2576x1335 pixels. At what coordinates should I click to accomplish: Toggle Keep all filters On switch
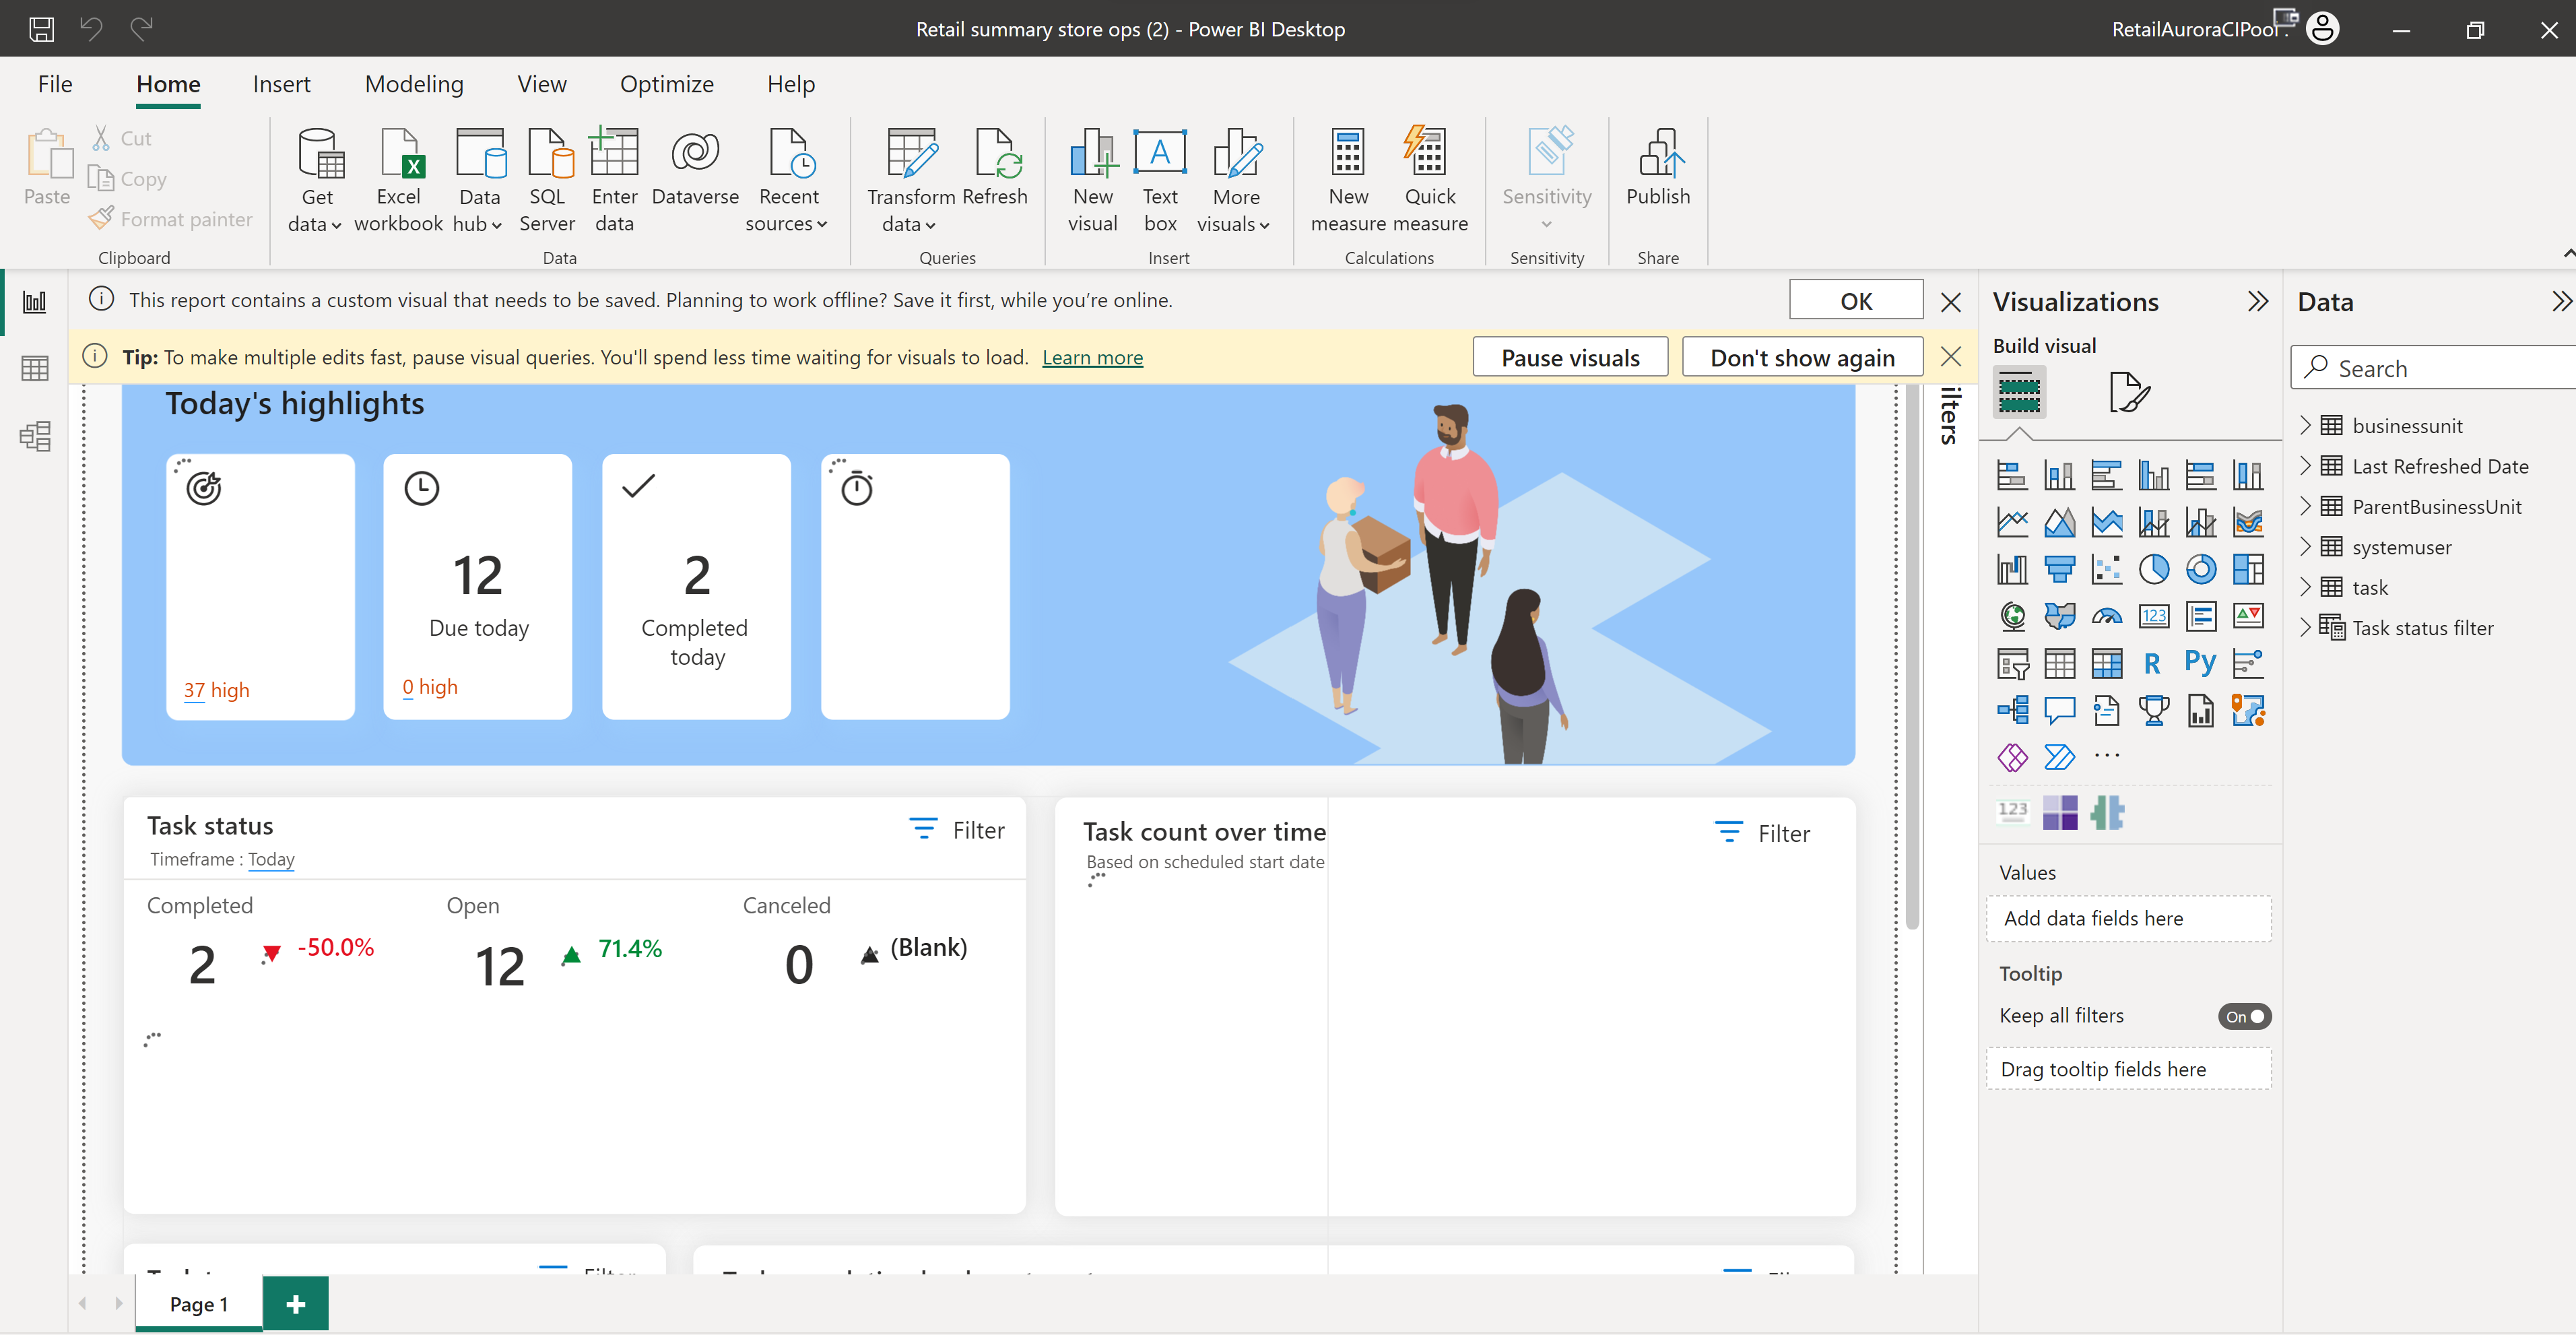click(x=2244, y=1016)
